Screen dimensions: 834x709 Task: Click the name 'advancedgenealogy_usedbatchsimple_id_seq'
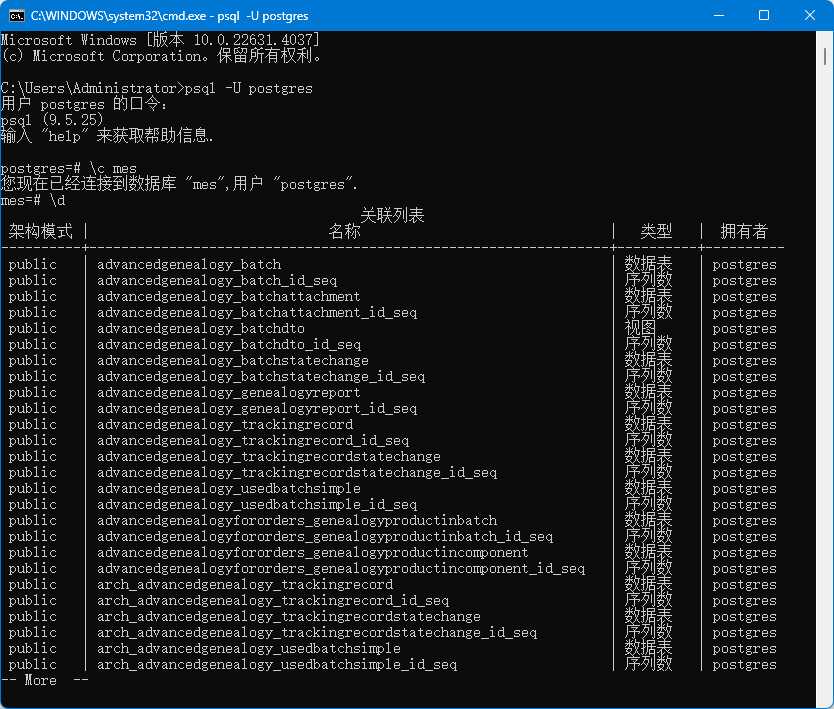point(257,504)
